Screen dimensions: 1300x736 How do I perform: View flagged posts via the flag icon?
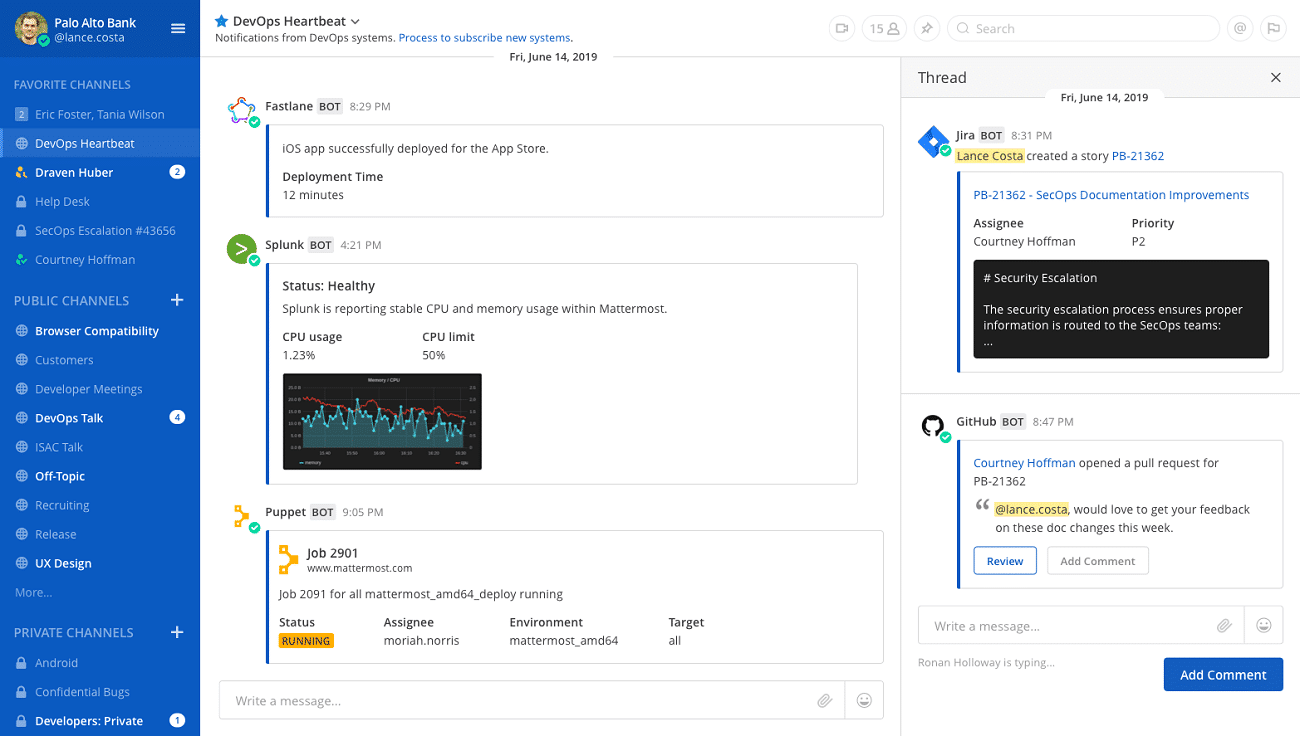(x=1274, y=28)
